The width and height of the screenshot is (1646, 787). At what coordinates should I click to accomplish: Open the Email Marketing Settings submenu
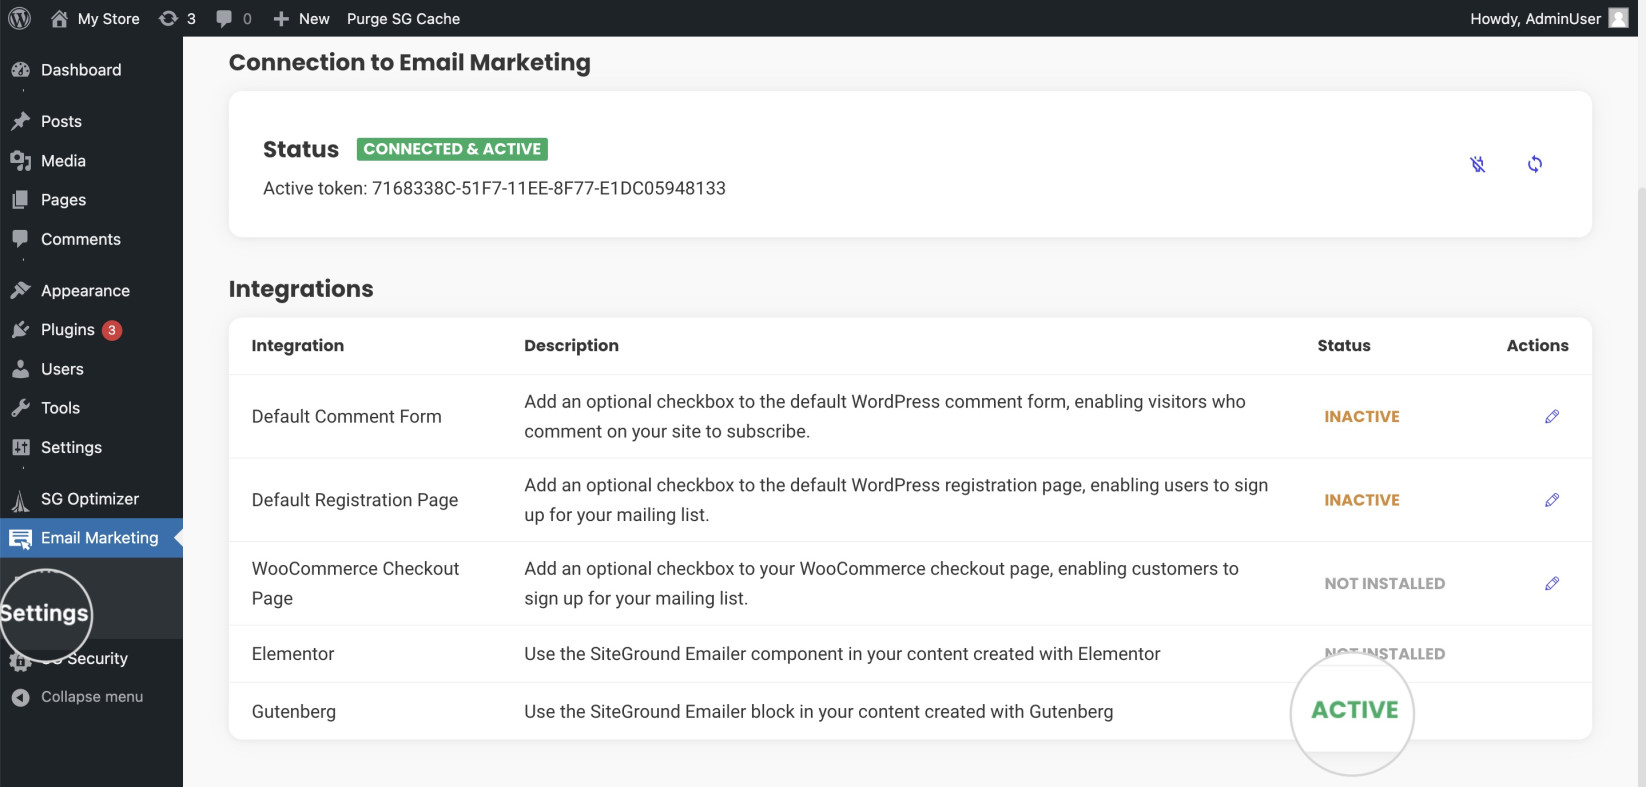[x=45, y=613]
